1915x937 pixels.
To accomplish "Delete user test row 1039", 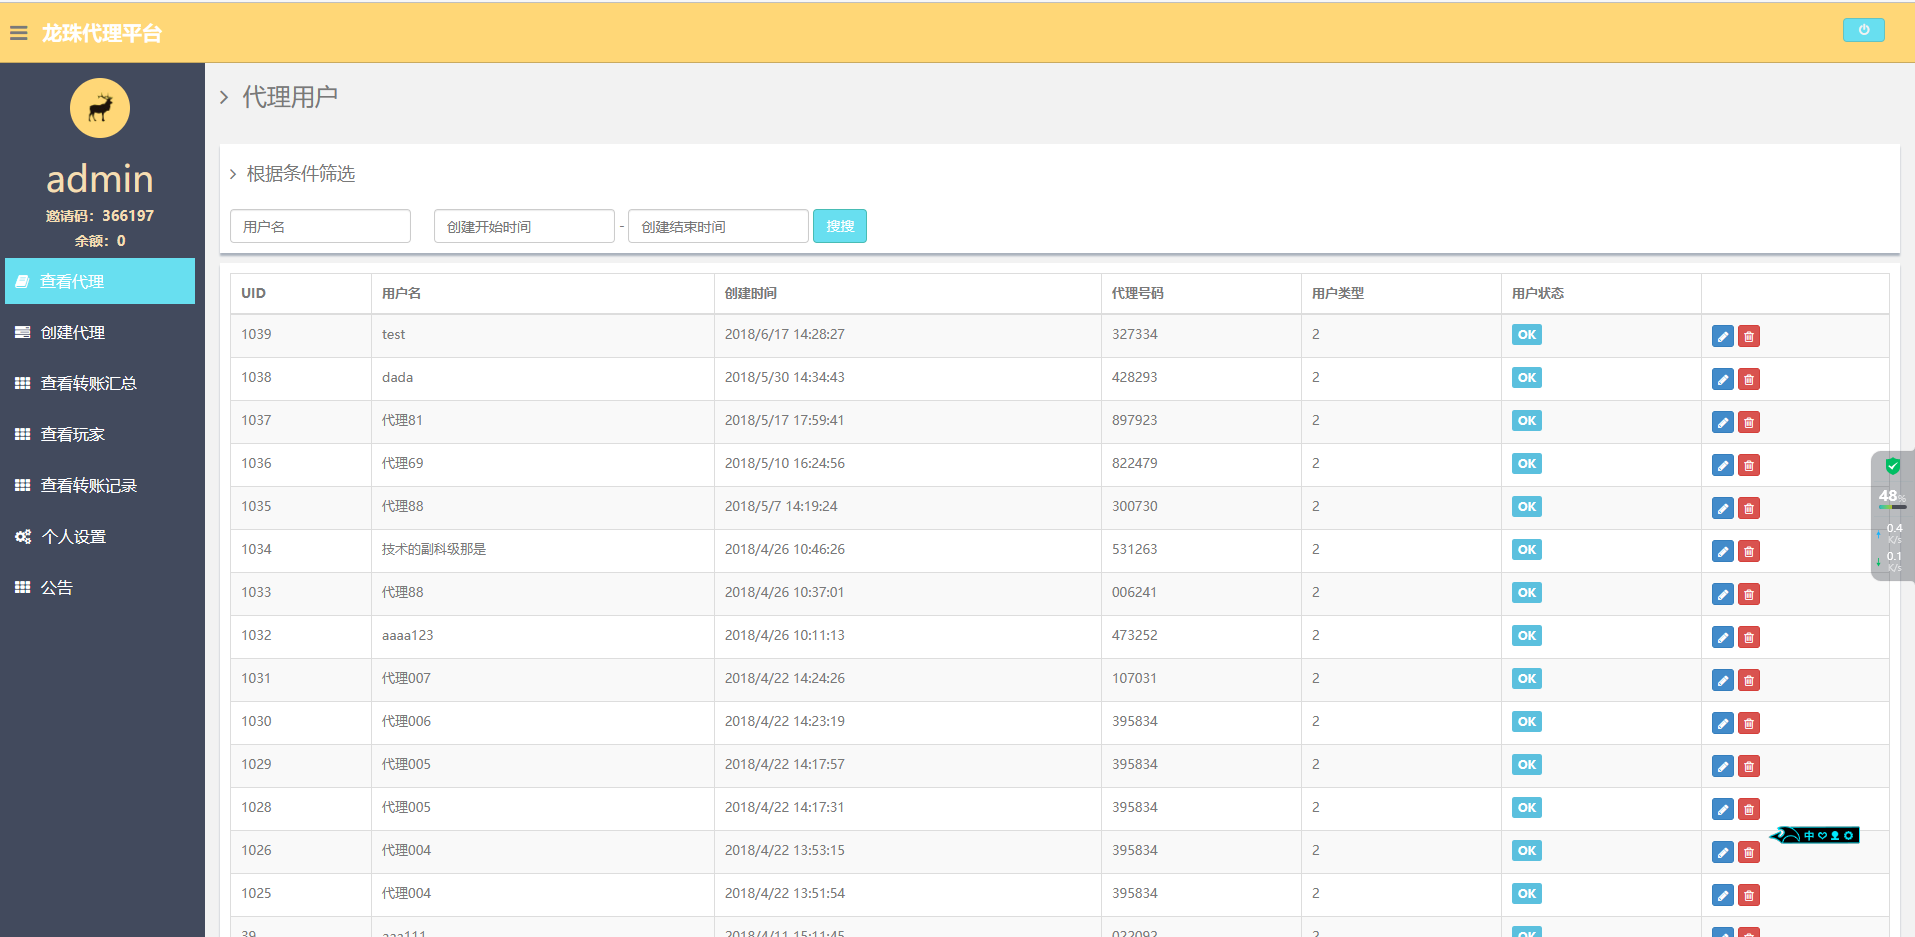I will click(1749, 336).
